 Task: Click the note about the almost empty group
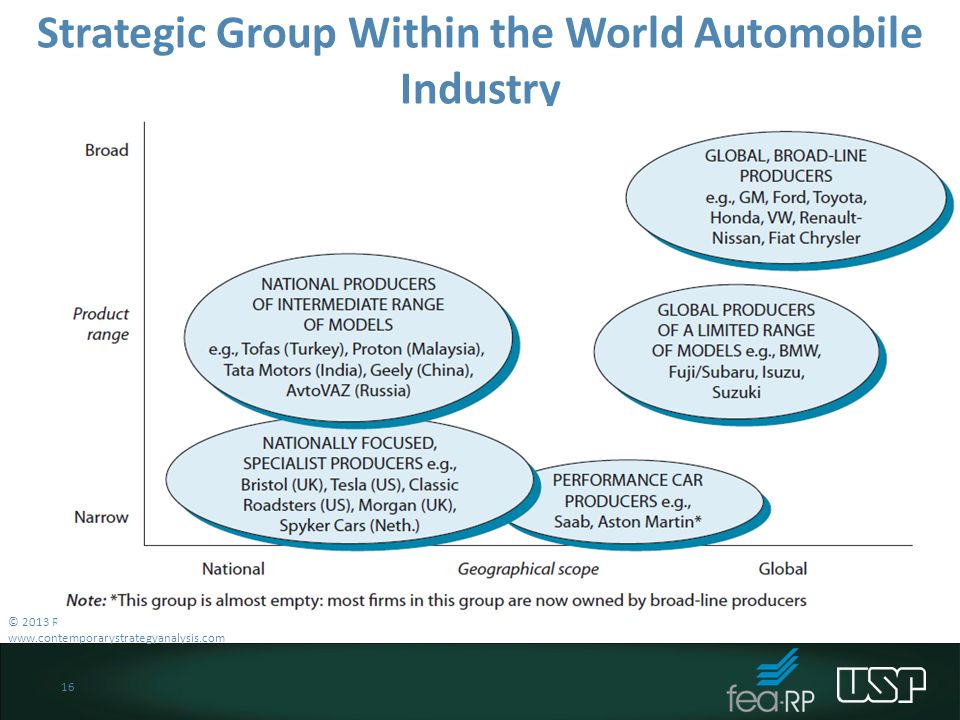tap(436, 600)
